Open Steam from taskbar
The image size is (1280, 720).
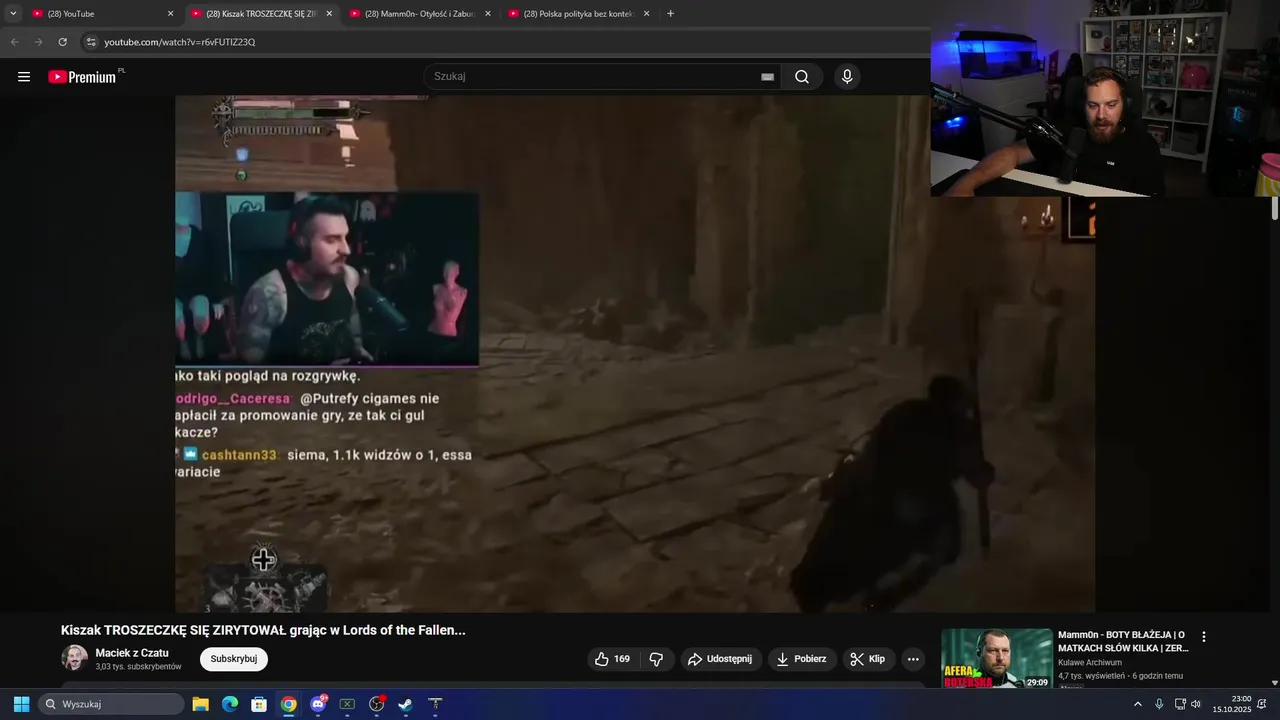point(405,704)
